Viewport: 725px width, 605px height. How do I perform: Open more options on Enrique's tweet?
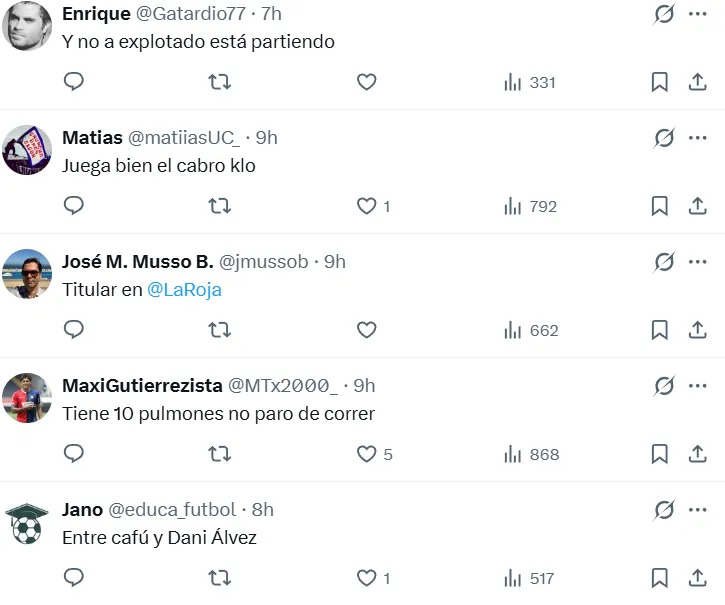pyautogui.click(x=697, y=14)
